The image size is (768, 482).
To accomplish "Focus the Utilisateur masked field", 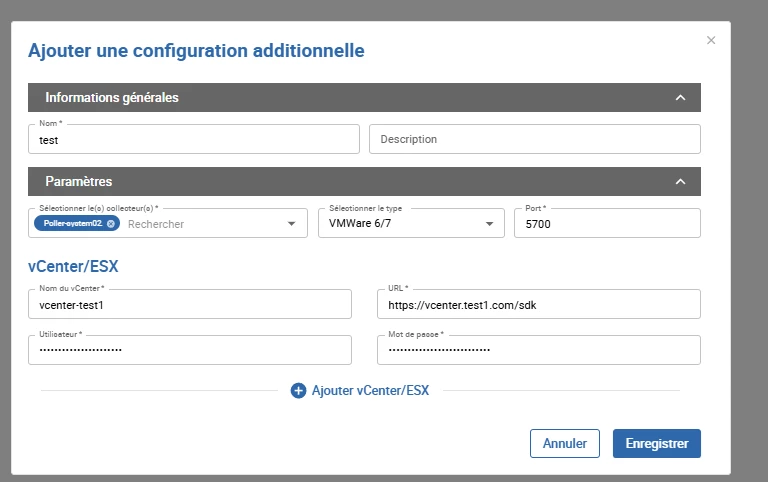I will [190, 350].
